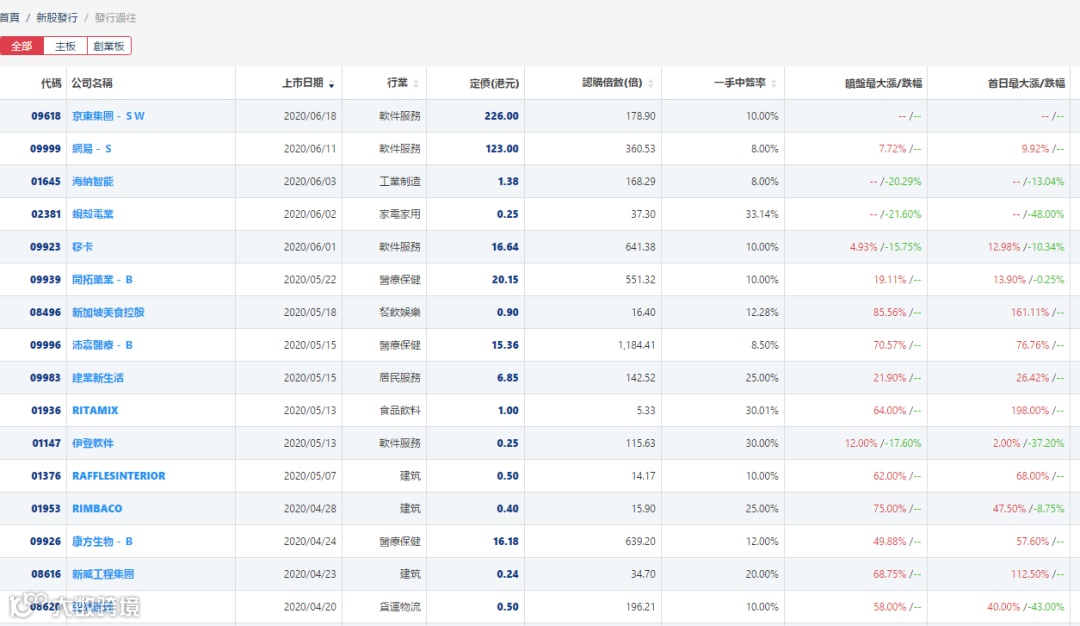
Task: Click stock code 09999
Action: coord(45,149)
